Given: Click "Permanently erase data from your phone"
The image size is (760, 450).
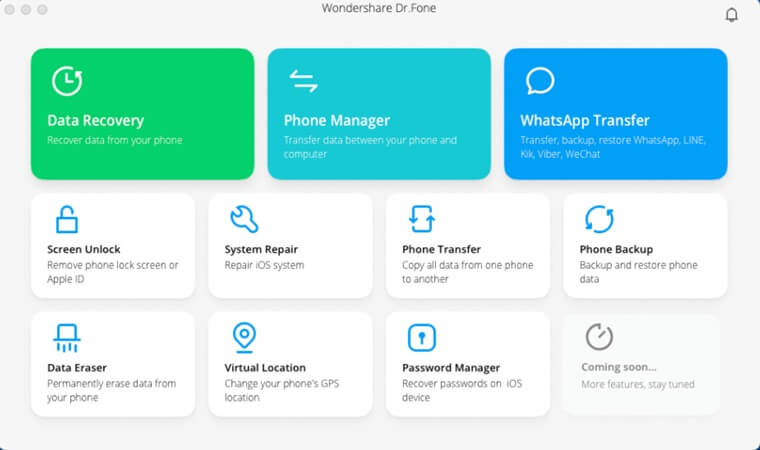Looking at the screenshot, I should [x=111, y=390].
